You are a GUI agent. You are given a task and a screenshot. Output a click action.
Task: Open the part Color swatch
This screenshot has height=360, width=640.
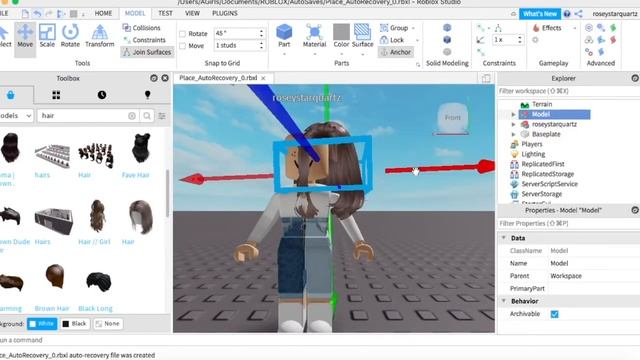pyautogui.click(x=341, y=31)
